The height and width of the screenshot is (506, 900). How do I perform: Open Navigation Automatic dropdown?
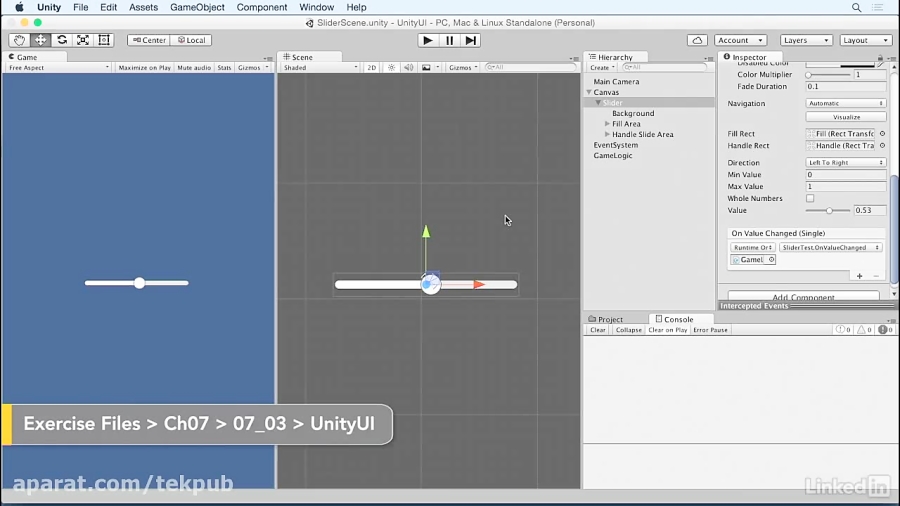846,103
